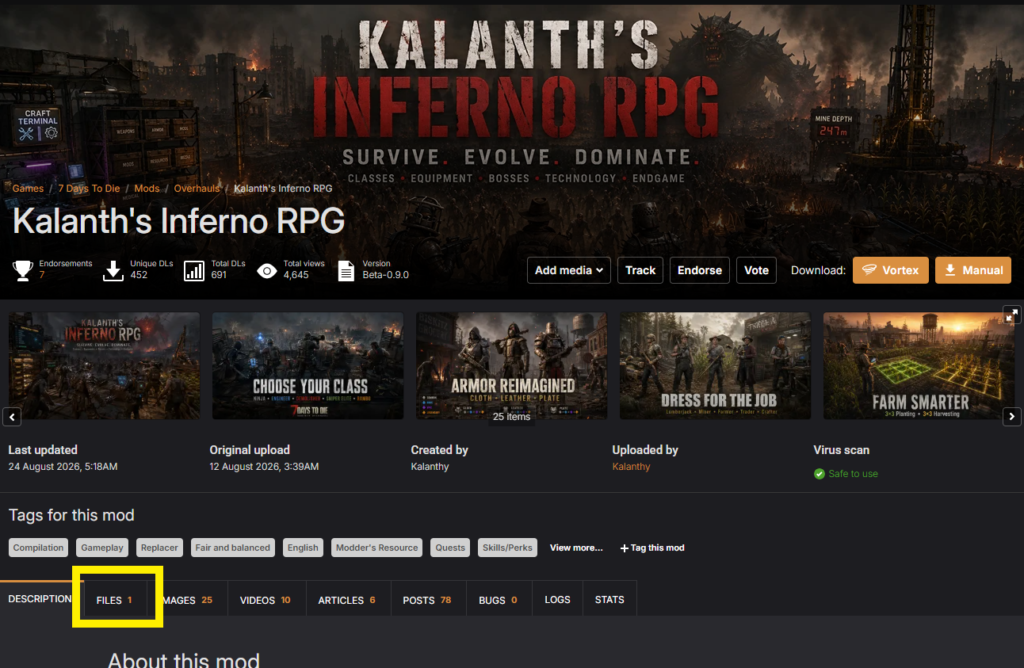Screen dimensions: 1024x668
Task: Click the 'Beta-0.9.0' version text
Action: coord(386,275)
